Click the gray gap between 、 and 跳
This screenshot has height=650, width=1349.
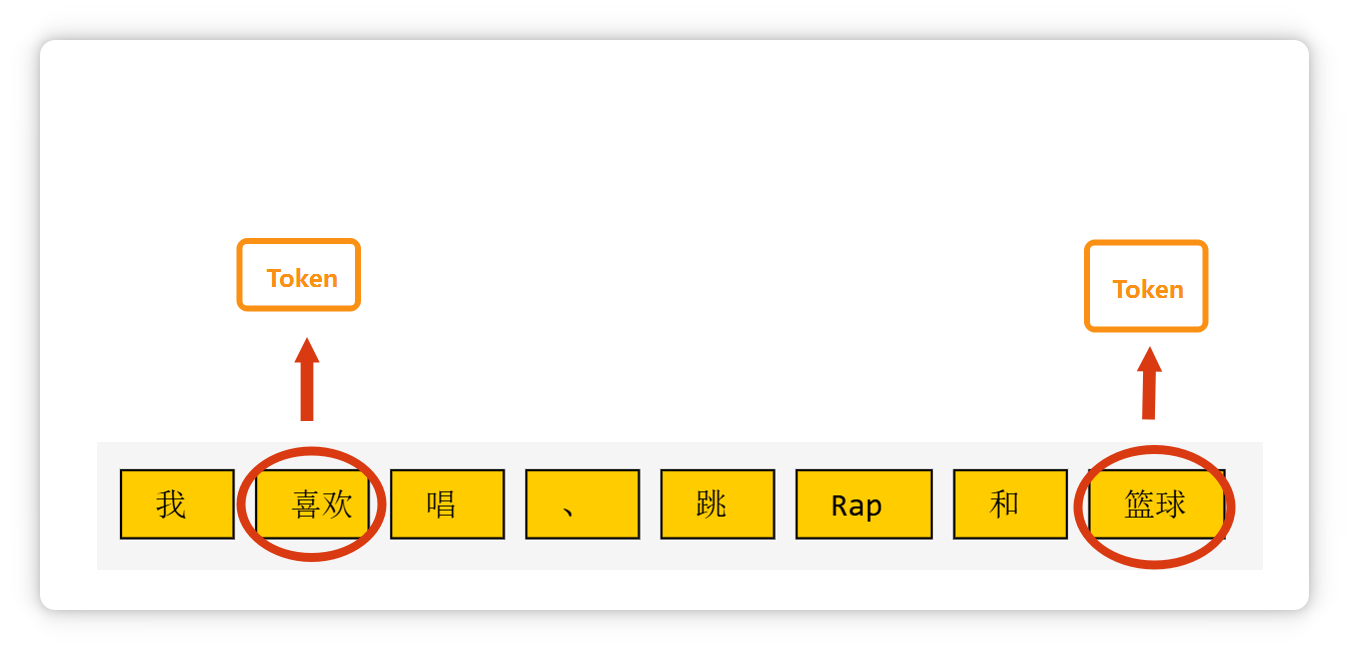(650, 505)
